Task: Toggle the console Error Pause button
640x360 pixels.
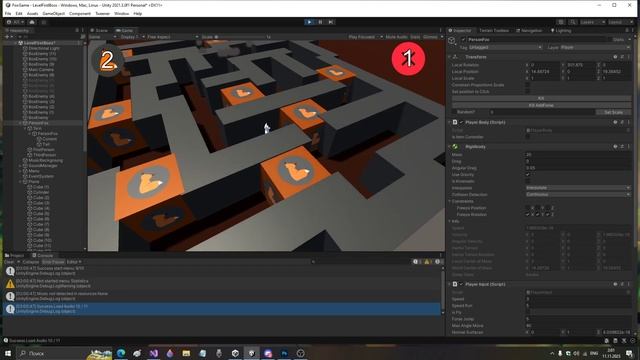Action: pyautogui.click(x=53, y=262)
